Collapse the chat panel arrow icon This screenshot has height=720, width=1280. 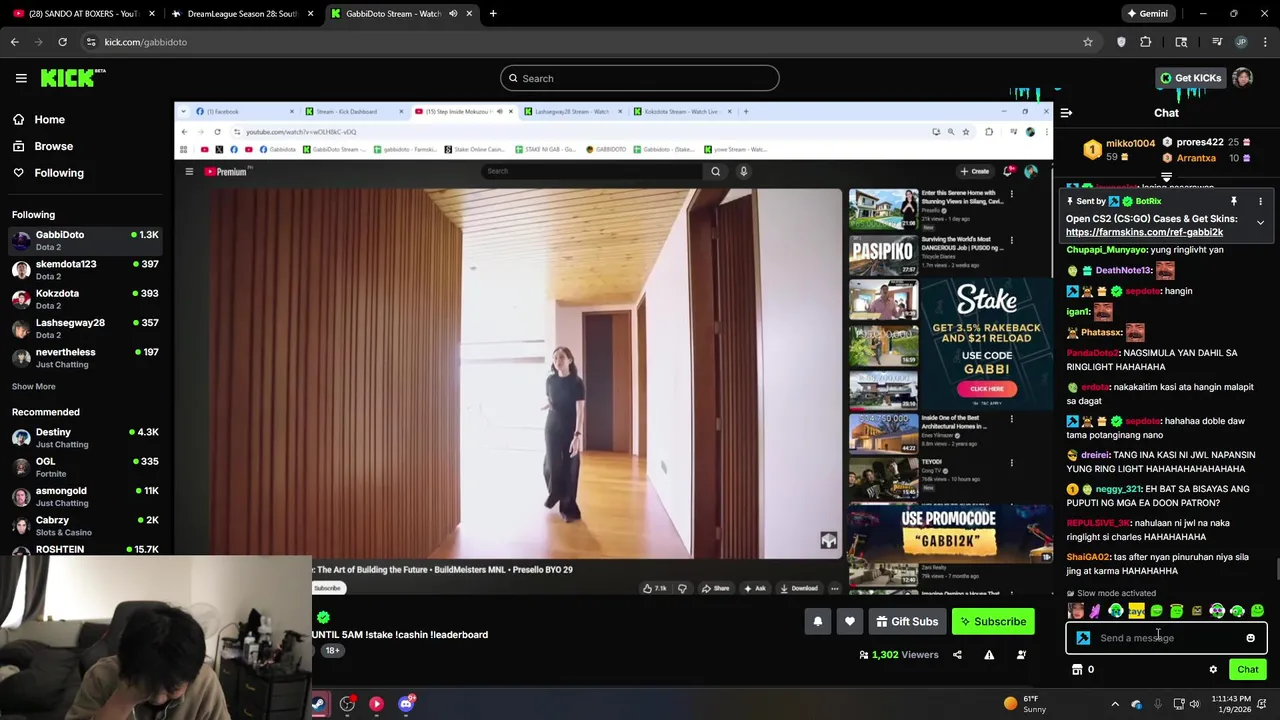[1066, 113]
